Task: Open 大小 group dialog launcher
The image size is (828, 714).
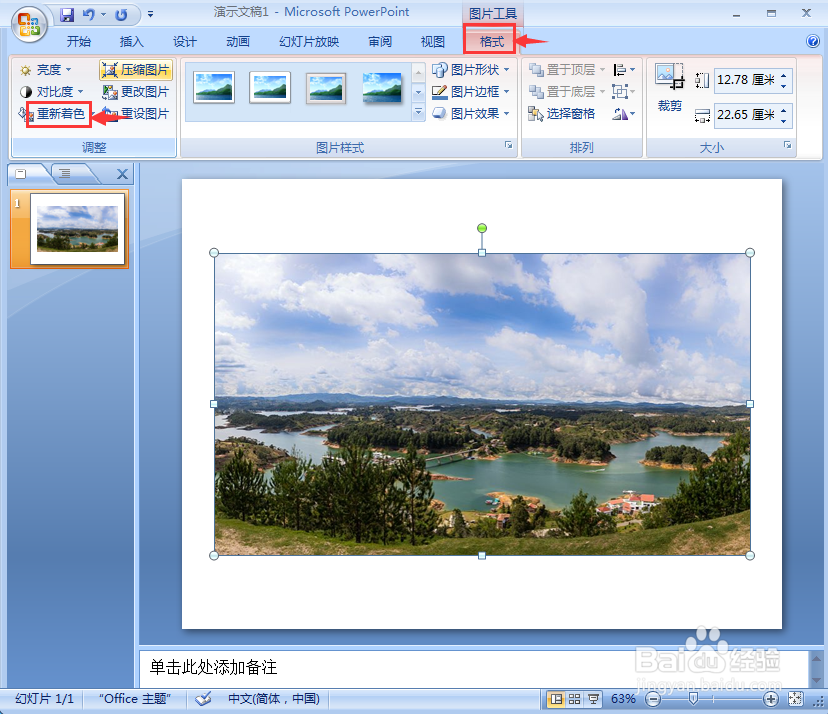Action: 788,145
